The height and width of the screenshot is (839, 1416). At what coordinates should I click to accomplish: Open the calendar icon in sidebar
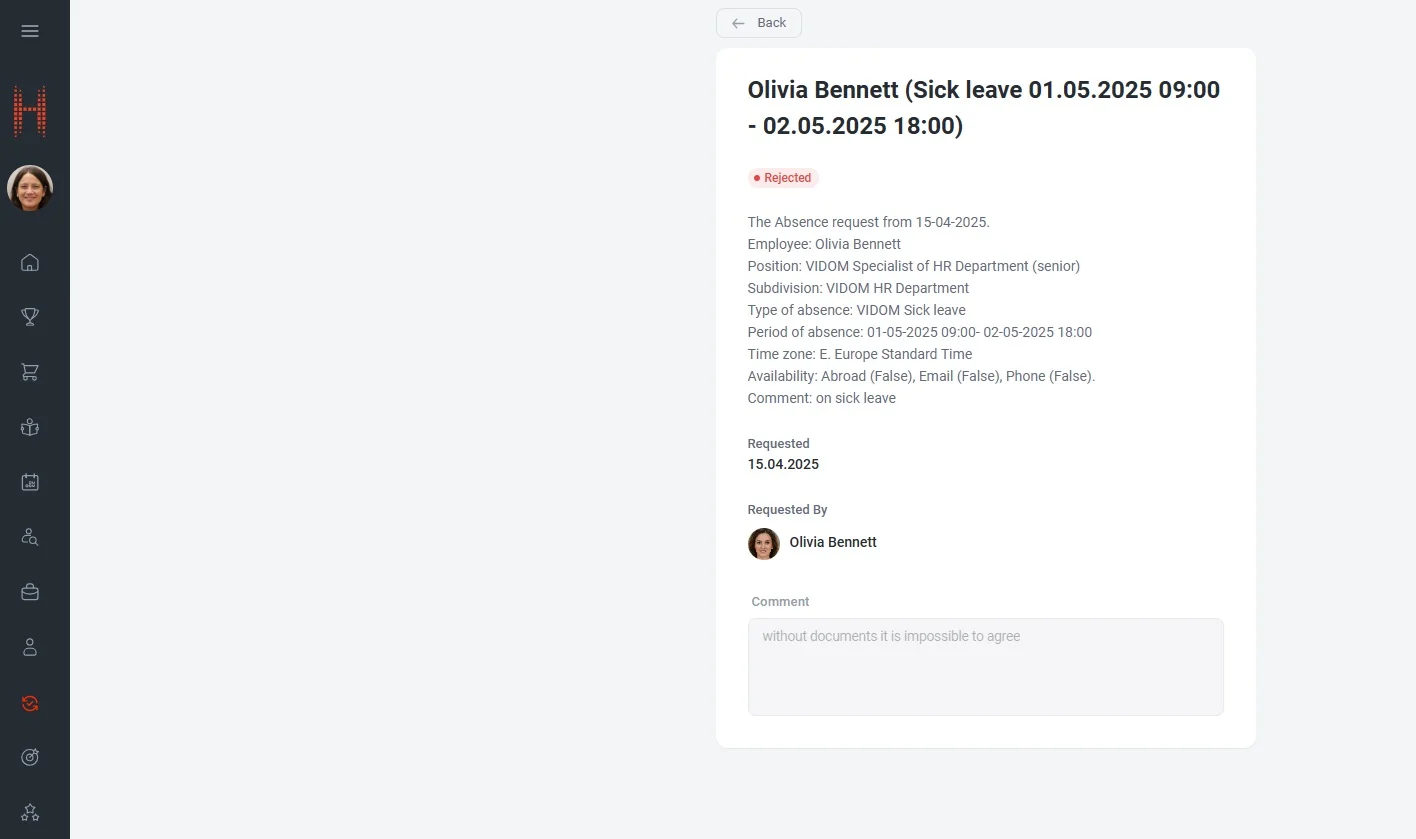(x=30, y=482)
